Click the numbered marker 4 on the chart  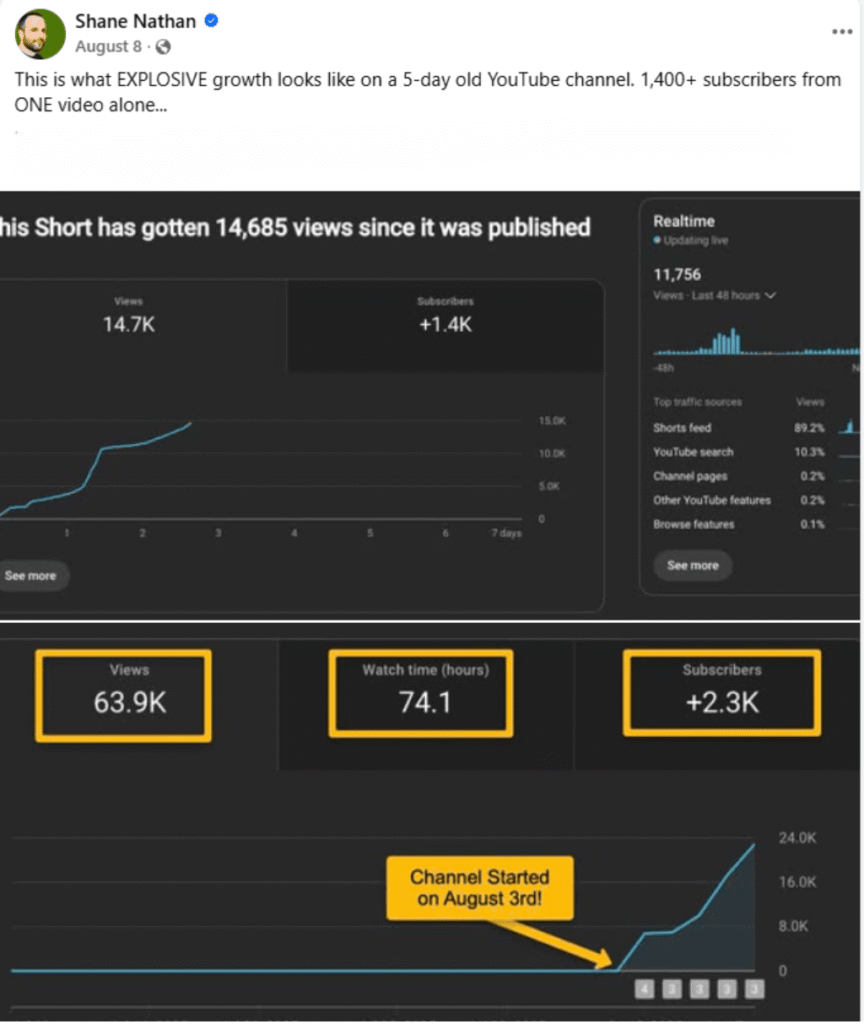[x=645, y=988]
